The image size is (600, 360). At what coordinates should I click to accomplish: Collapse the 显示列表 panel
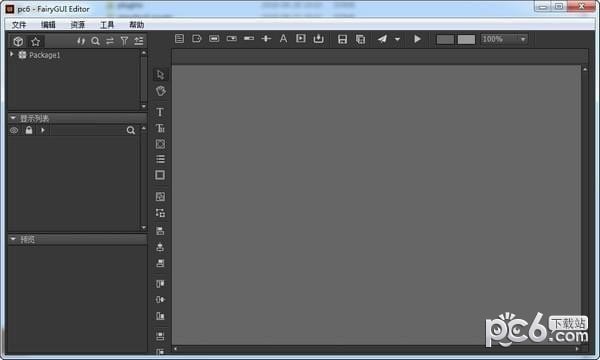[13, 118]
